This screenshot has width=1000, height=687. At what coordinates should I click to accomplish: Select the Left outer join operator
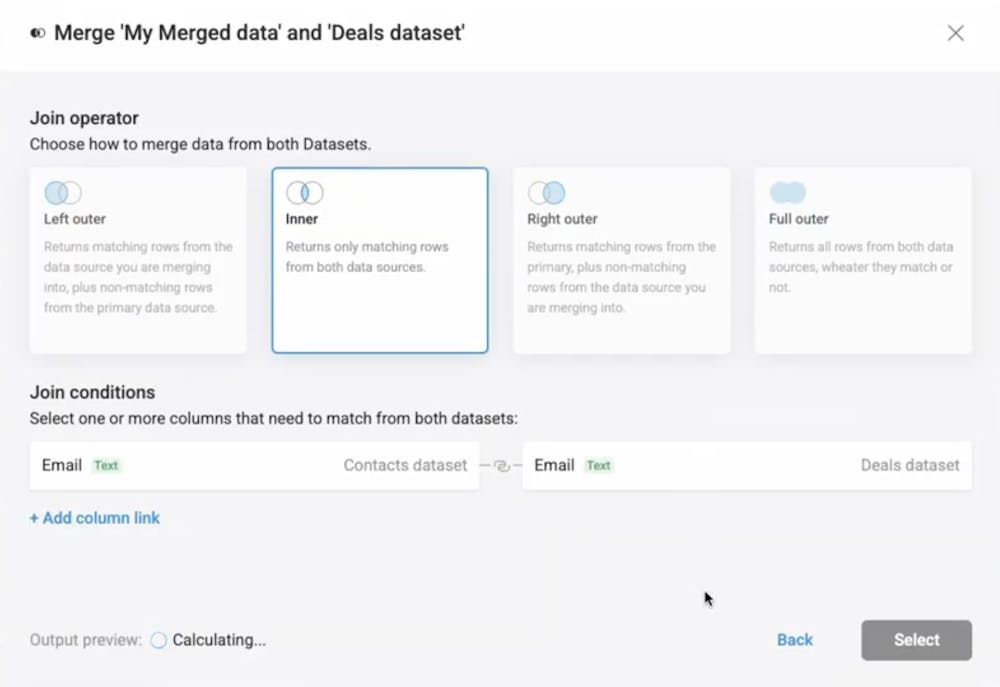click(x=138, y=258)
